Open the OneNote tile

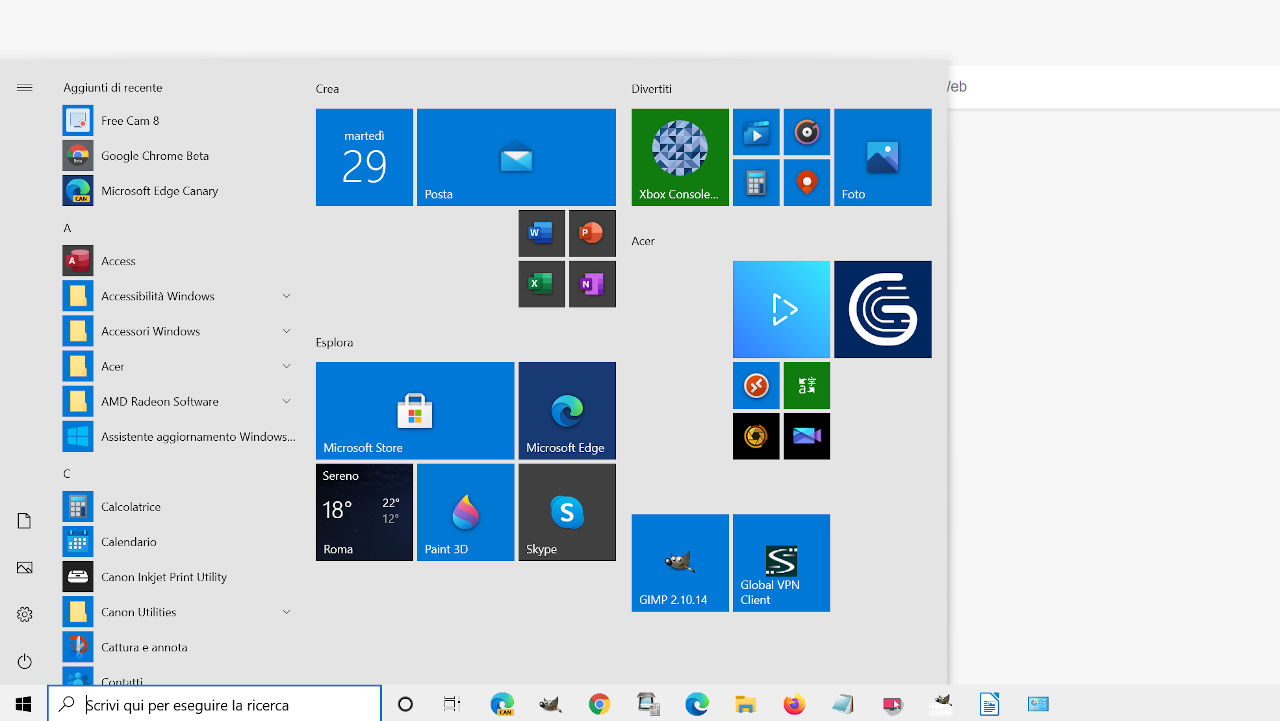coord(592,284)
